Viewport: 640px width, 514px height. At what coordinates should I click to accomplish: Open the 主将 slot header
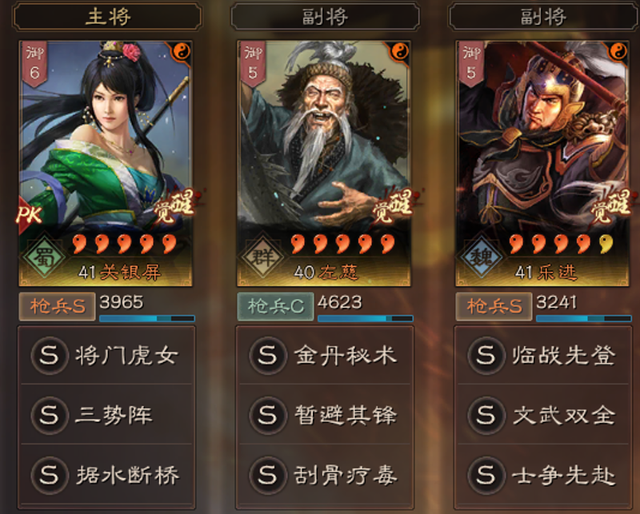pos(107,17)
